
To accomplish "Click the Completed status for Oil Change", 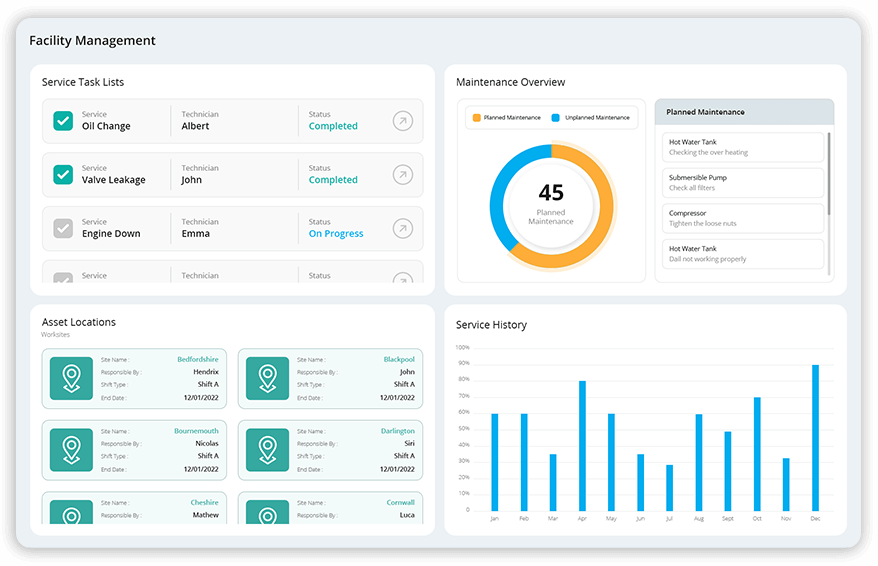I will click(x=333, y=127).
